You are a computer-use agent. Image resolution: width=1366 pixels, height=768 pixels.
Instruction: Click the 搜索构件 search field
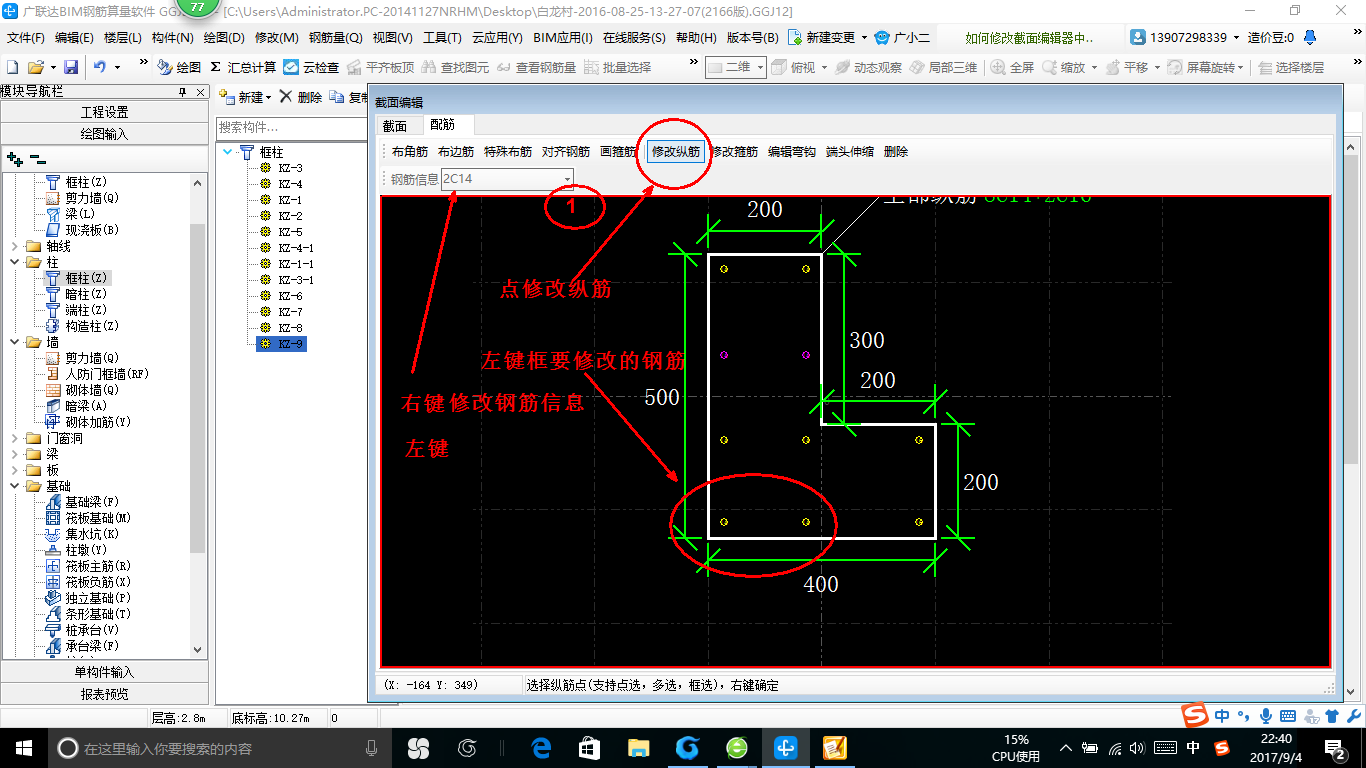[x=289, y=127]
